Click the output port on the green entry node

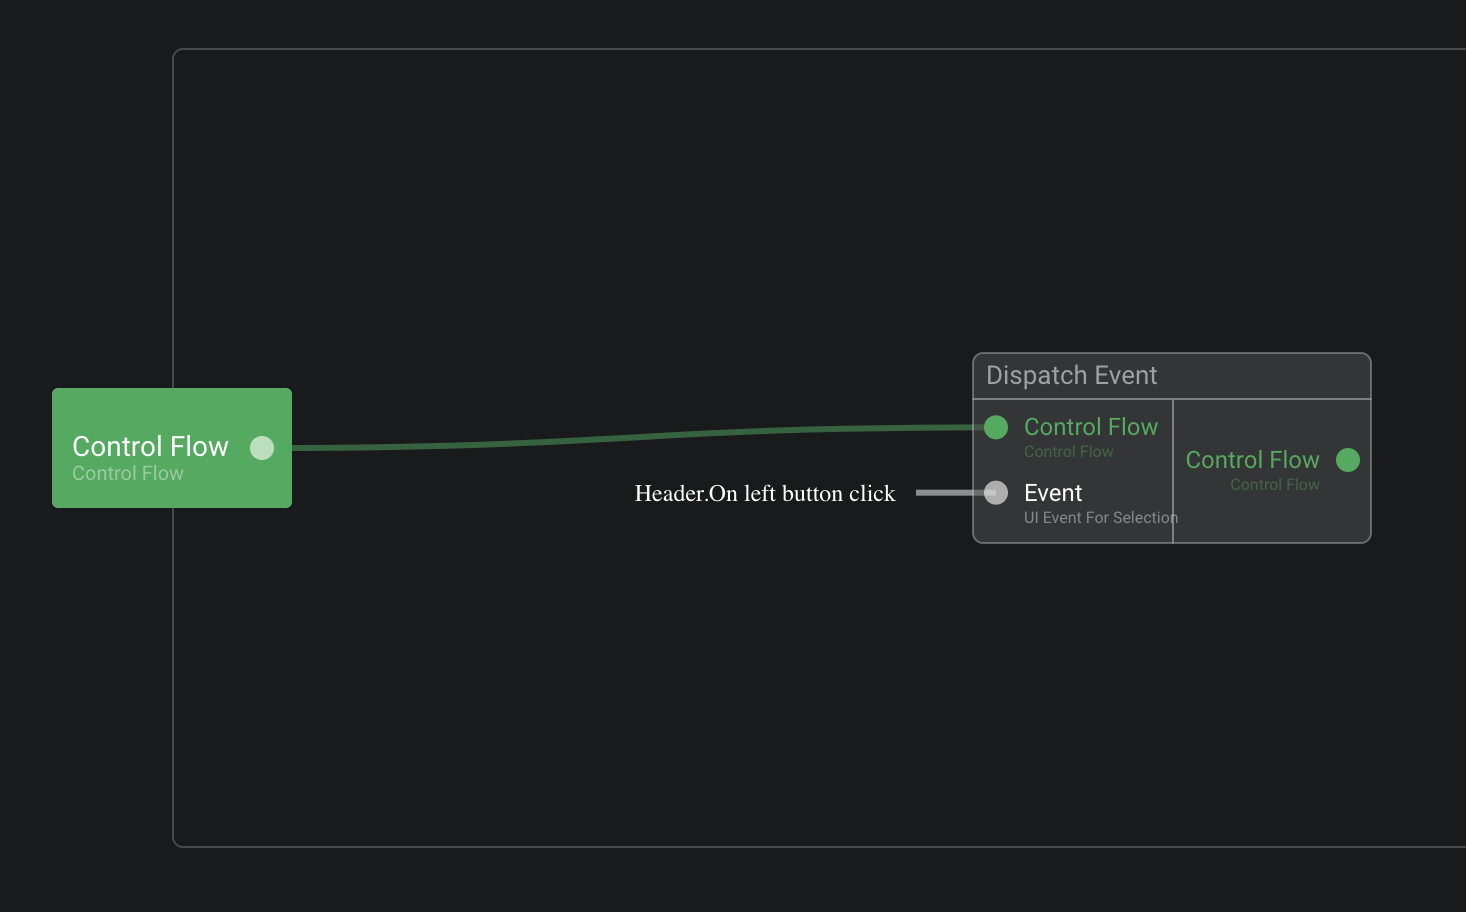[x=262, y=448]
